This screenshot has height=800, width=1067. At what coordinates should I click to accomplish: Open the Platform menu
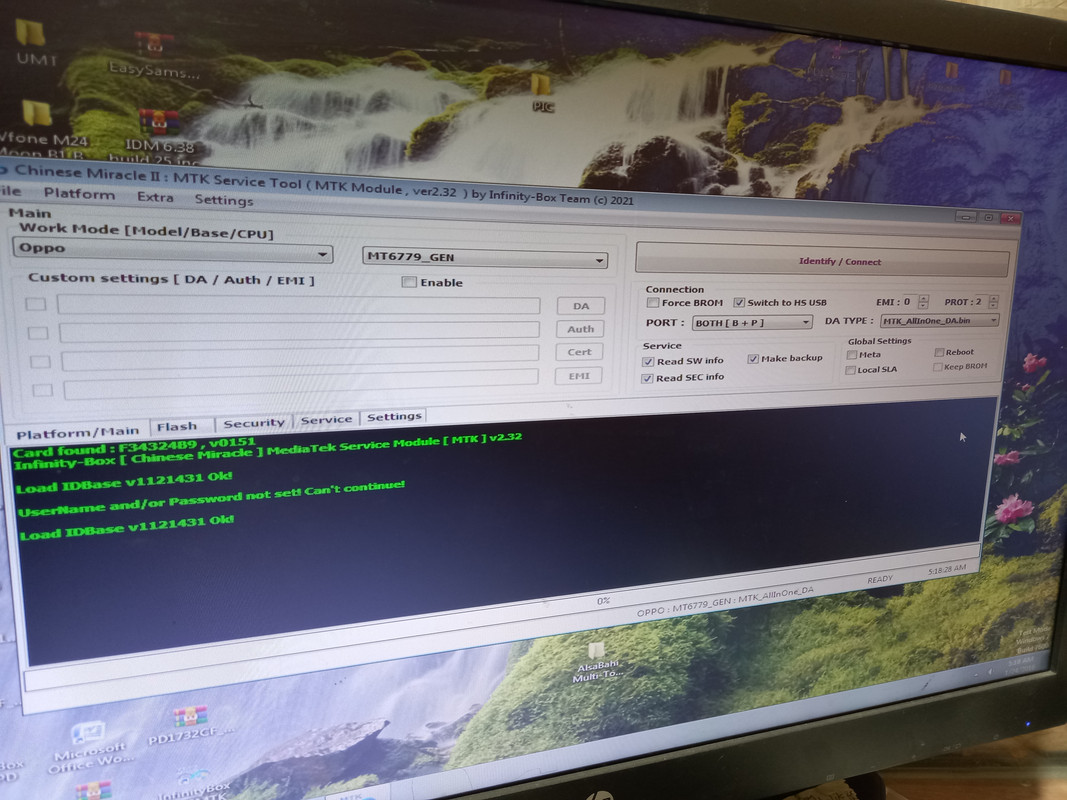point(79,194)
